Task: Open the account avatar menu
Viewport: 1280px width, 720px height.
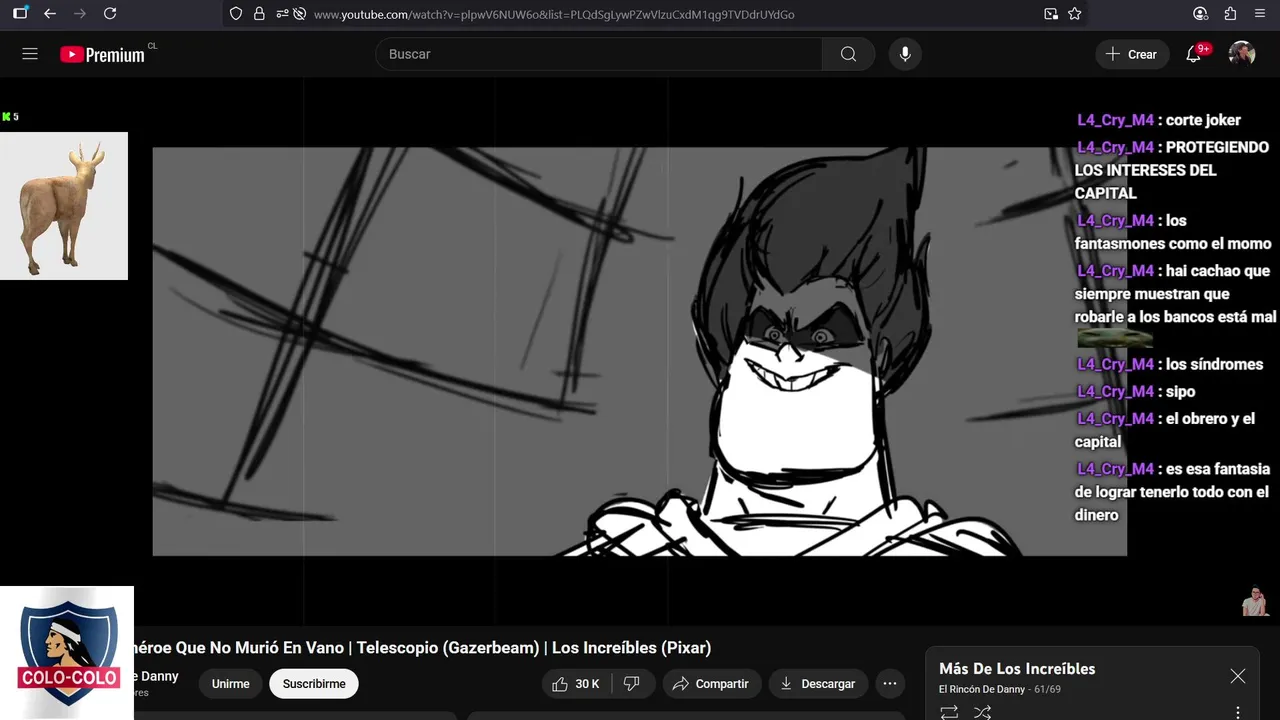Action: [x=1242, y=54]
